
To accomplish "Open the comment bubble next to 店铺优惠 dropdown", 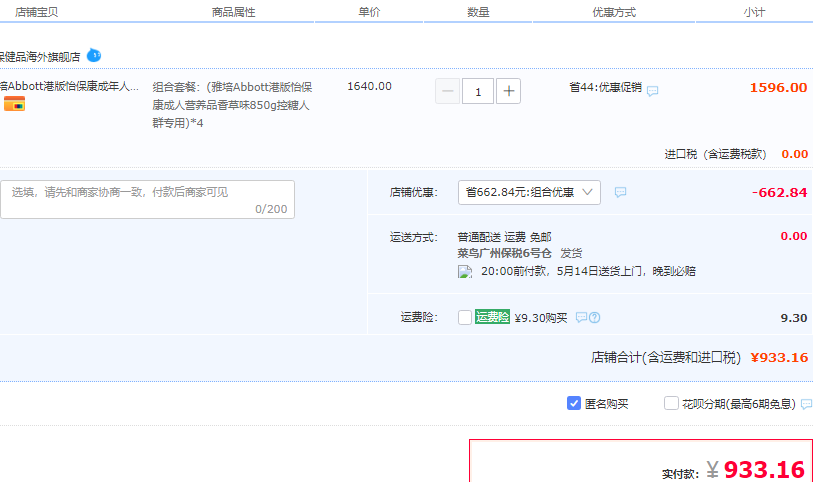I will [620, 192].
